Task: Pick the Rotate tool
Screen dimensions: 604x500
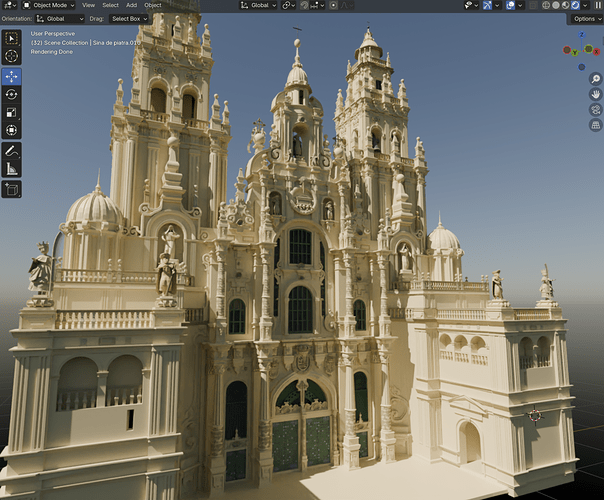Action: coord(12,94)
